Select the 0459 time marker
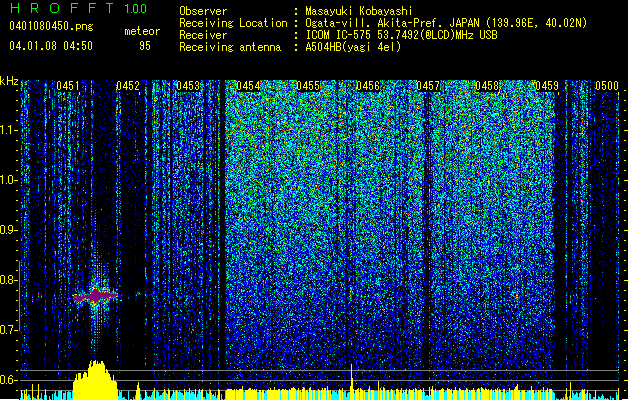The height and width of the screenshot is (400, 629). pos(547,86)
